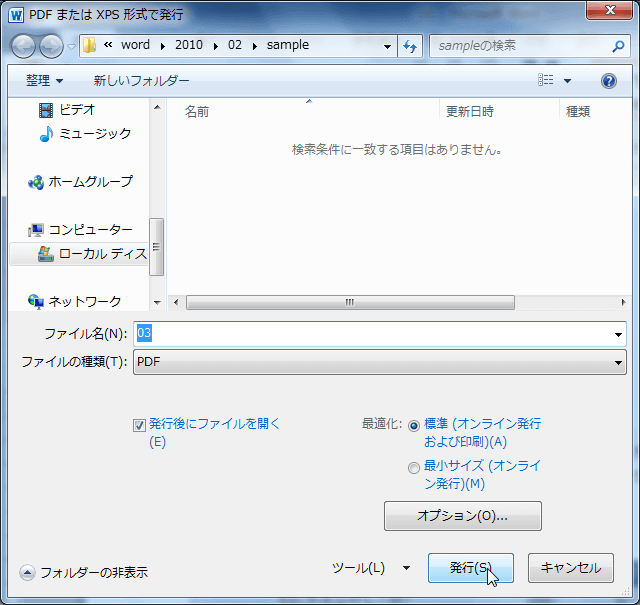Click the refresh button beside address bar
Image resolution: width=640 pixels, height=605 pixels.
coord(410,46)
